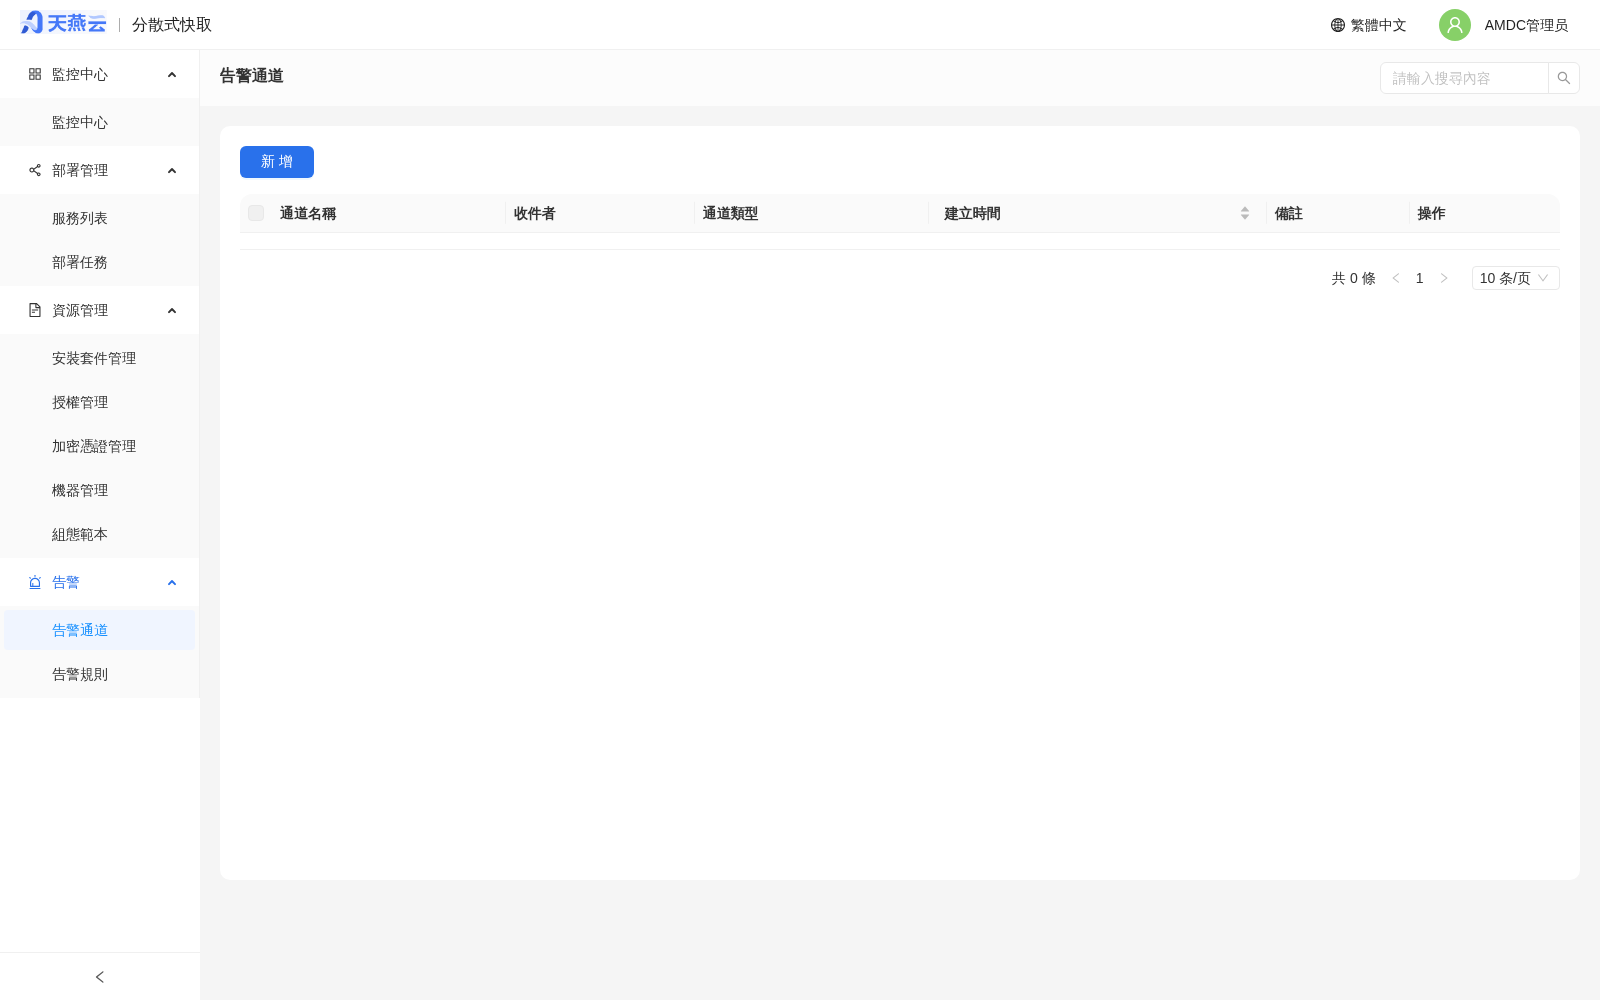Open the 10 条/页 page size dropdown

(x=1515, y=278)
